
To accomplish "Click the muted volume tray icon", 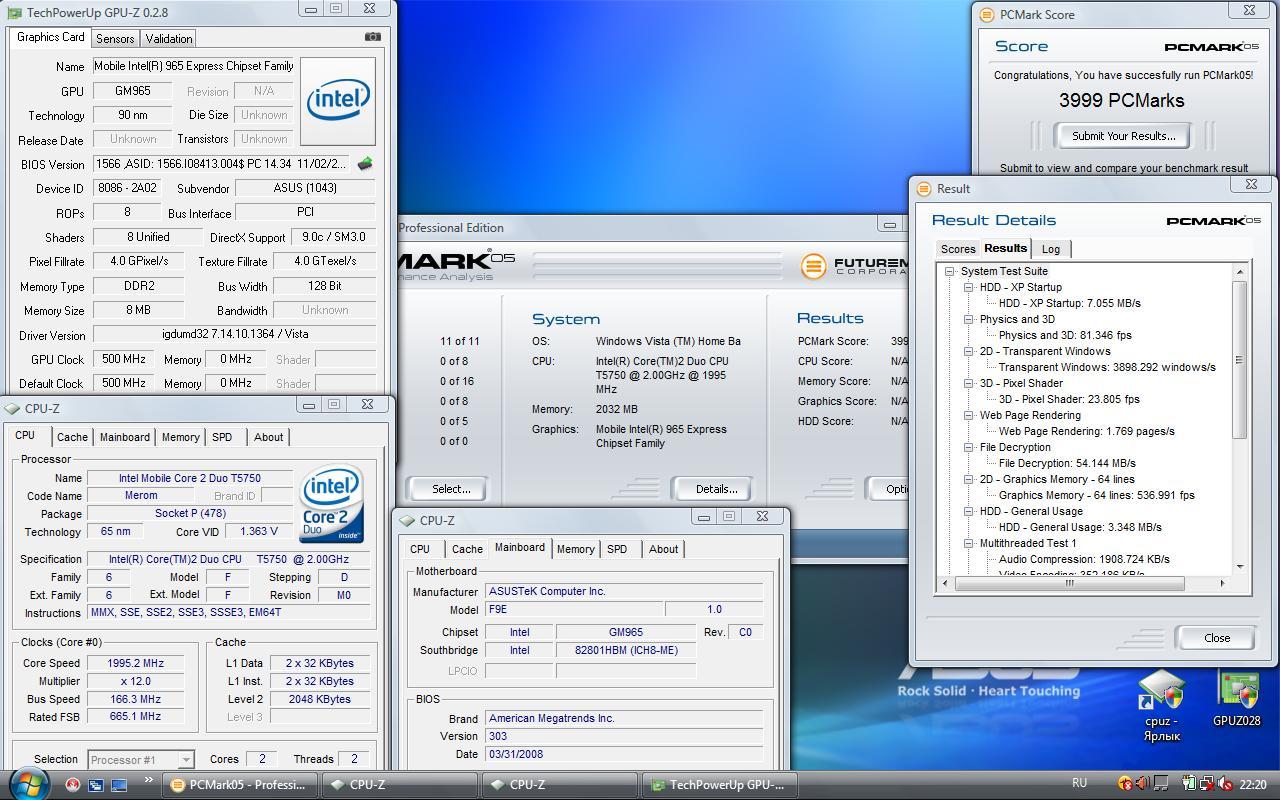I will pos(1224,784).
